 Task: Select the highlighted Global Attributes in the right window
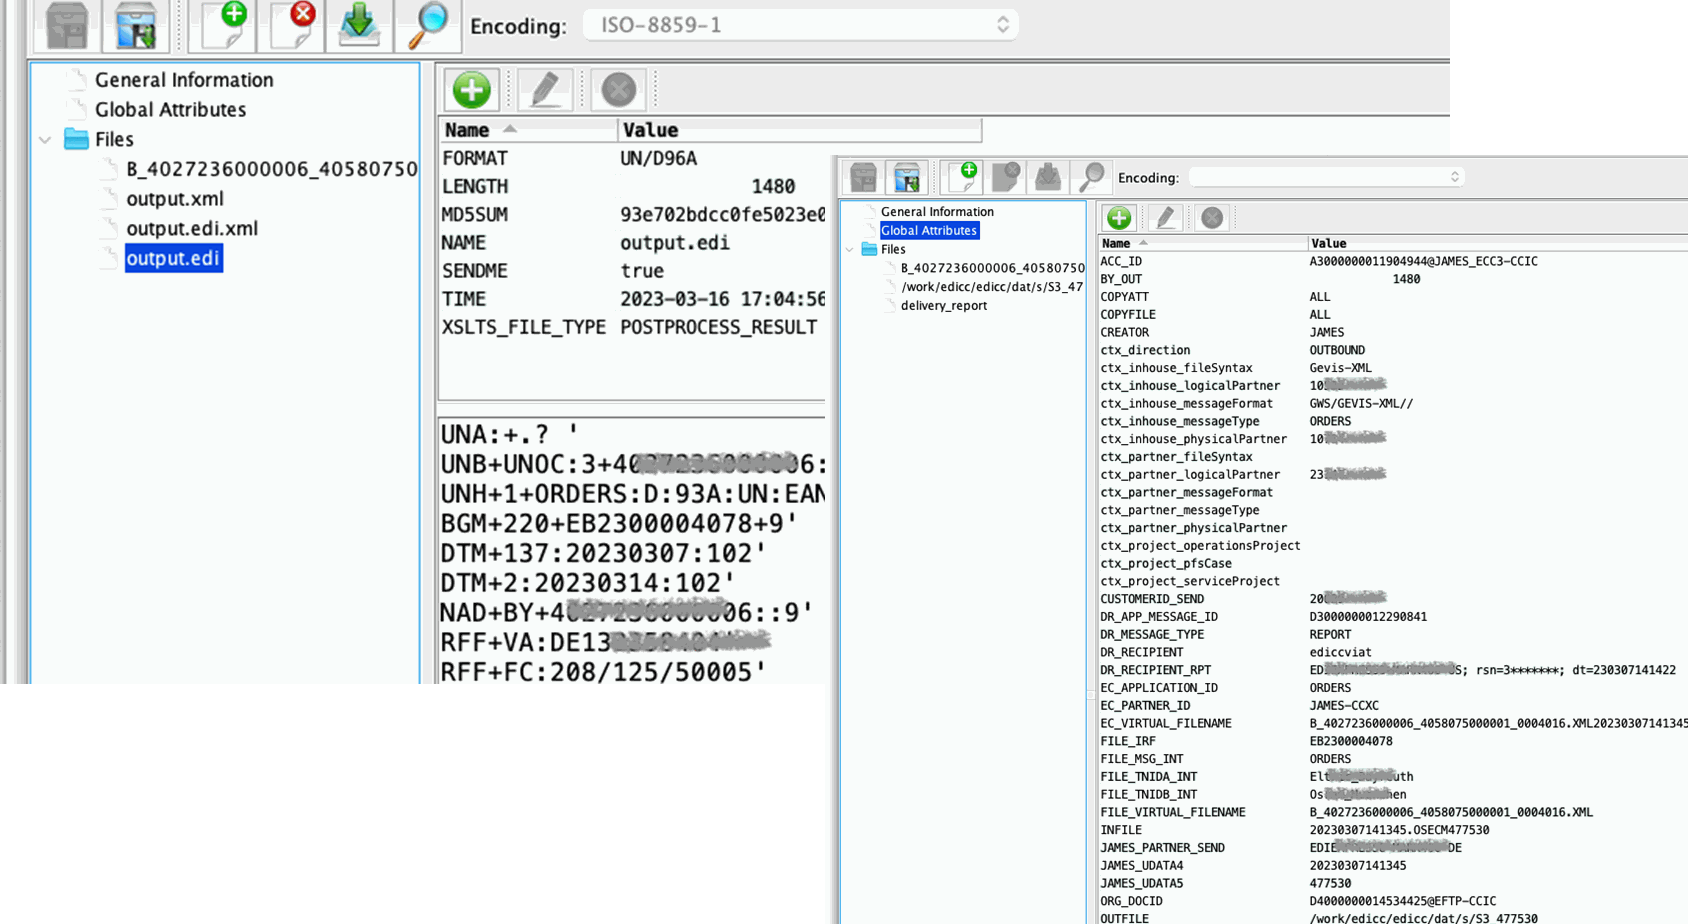coord(929,230)
